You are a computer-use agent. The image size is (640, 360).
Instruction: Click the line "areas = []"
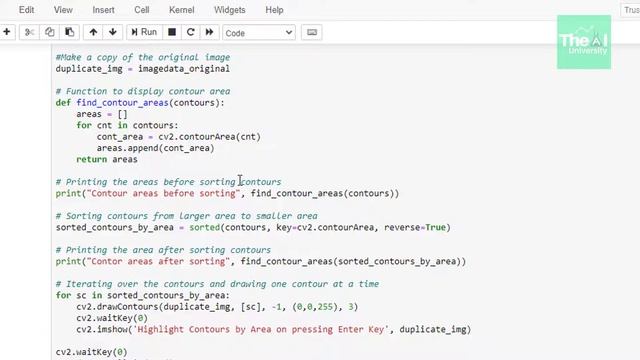click(x=102, y=114)
